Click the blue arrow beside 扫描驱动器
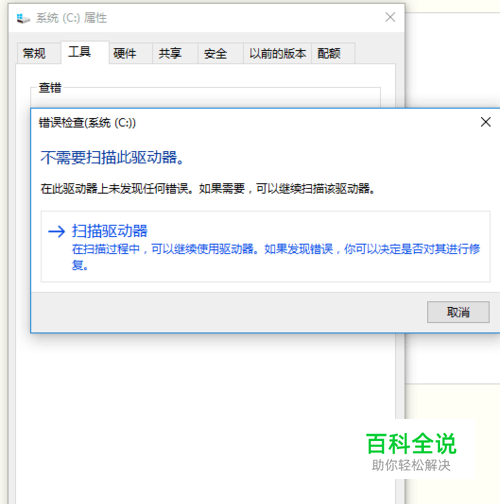This screenshot has height=504, width=500. tap(56, 231)
